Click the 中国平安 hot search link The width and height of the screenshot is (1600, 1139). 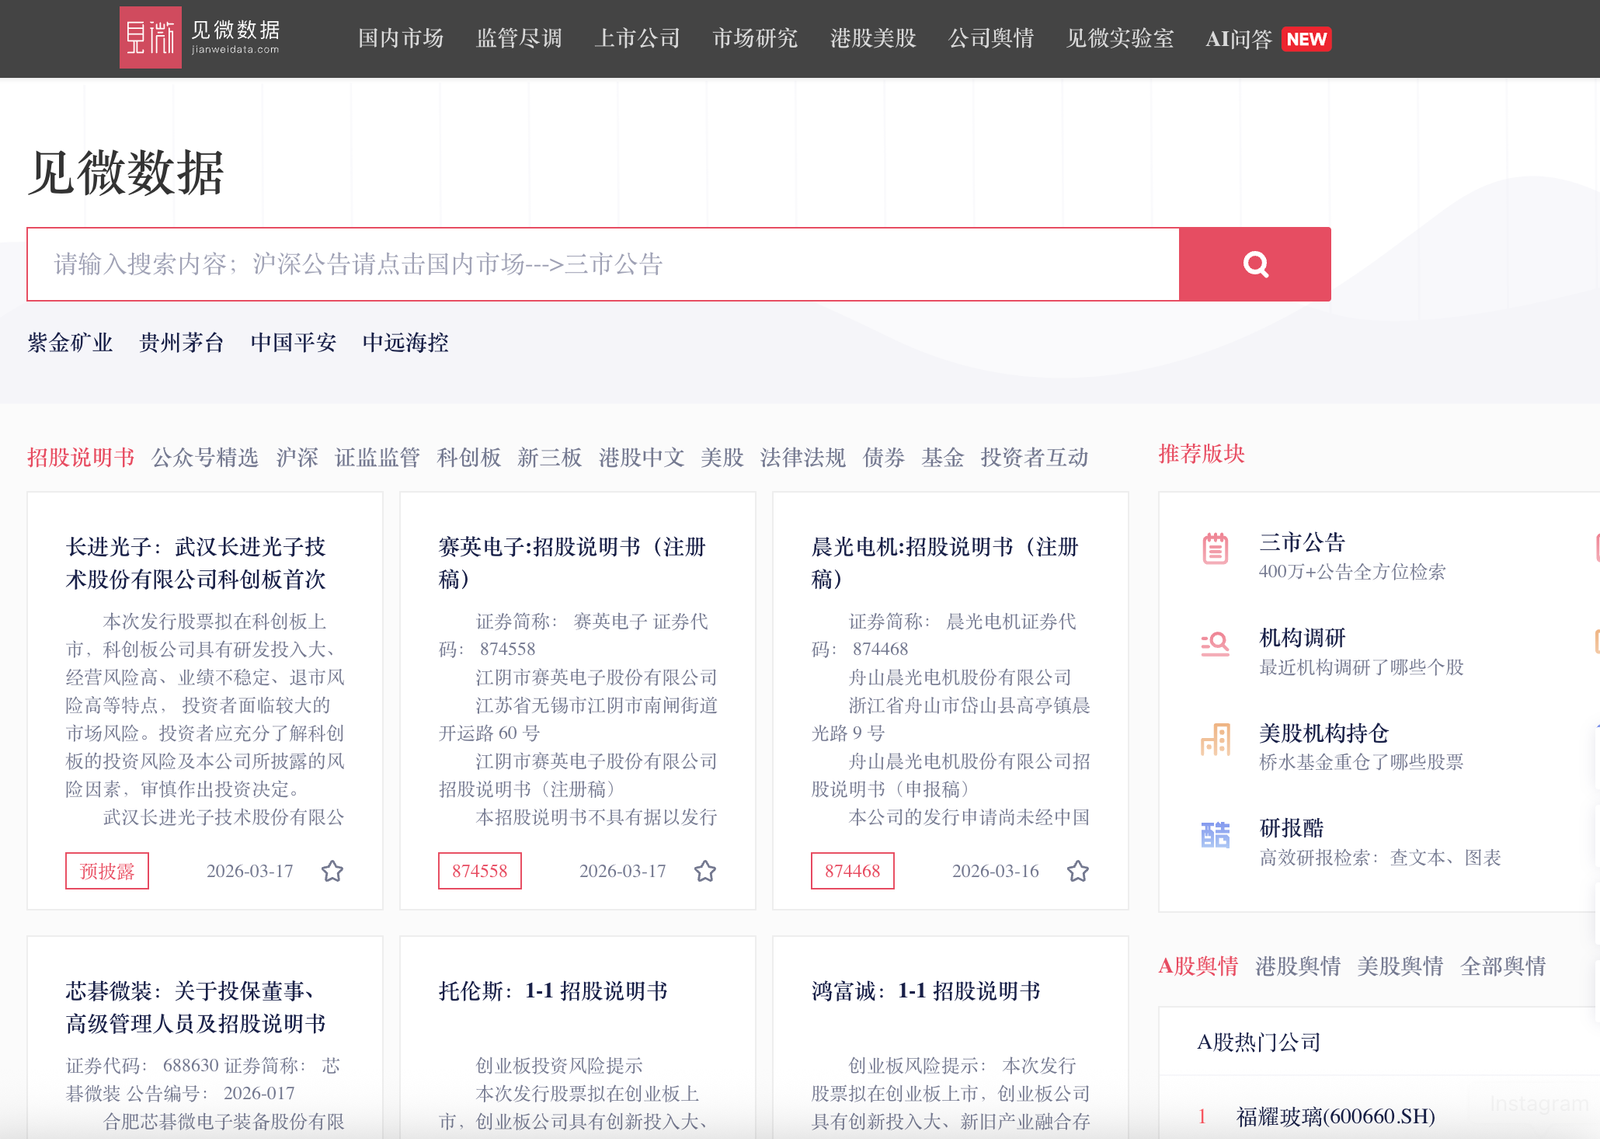click(x=294, y=343)
